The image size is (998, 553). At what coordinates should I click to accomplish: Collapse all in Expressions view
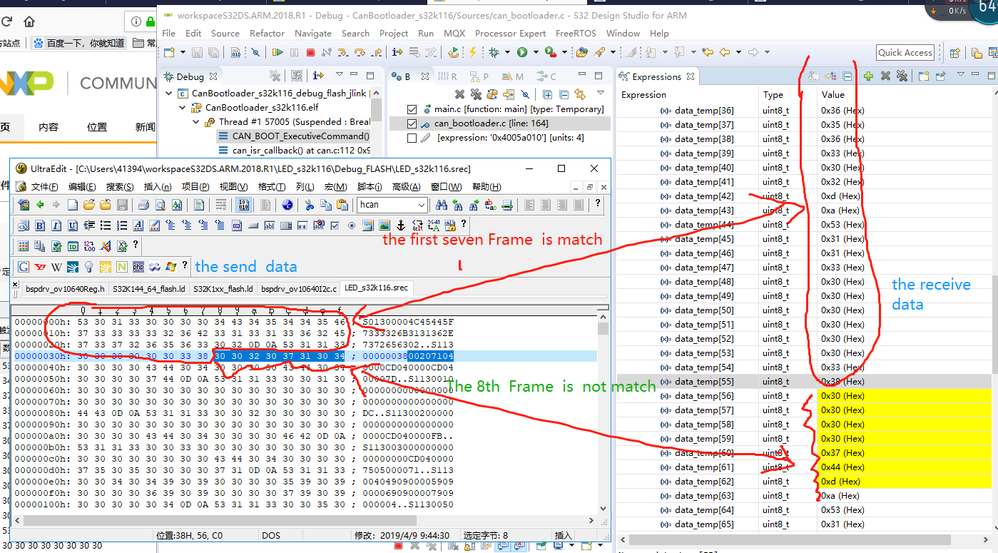tap(847, 76)
